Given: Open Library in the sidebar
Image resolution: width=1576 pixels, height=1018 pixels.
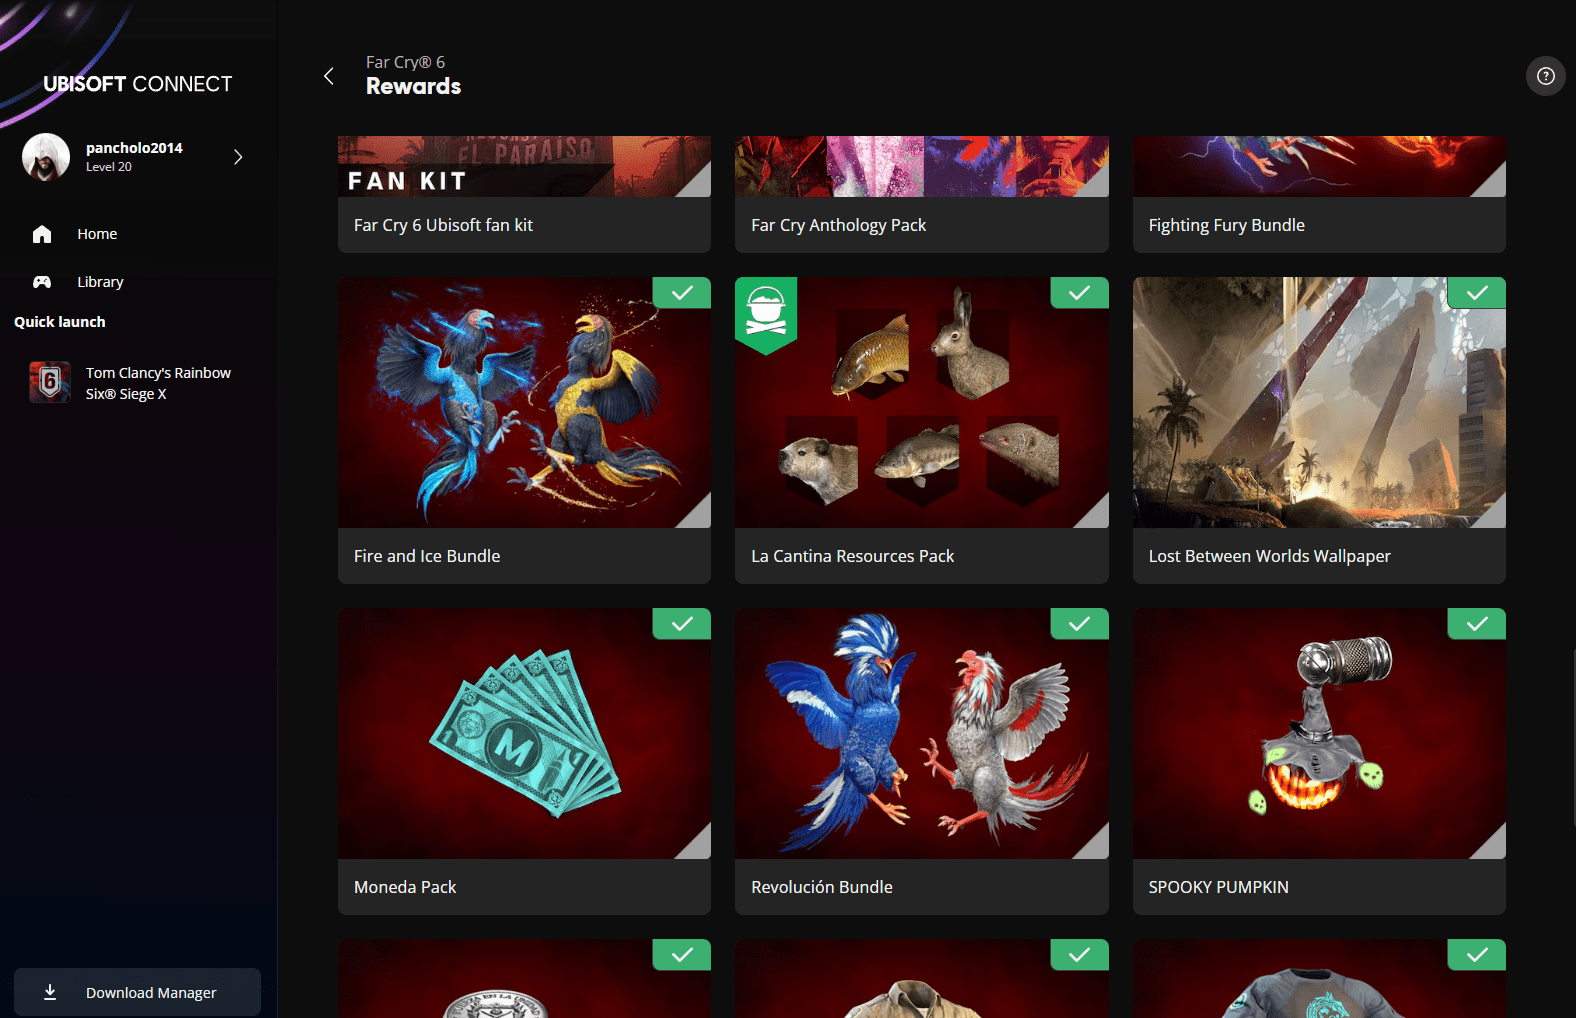Looking at the screenshot, I should [100, 282].
